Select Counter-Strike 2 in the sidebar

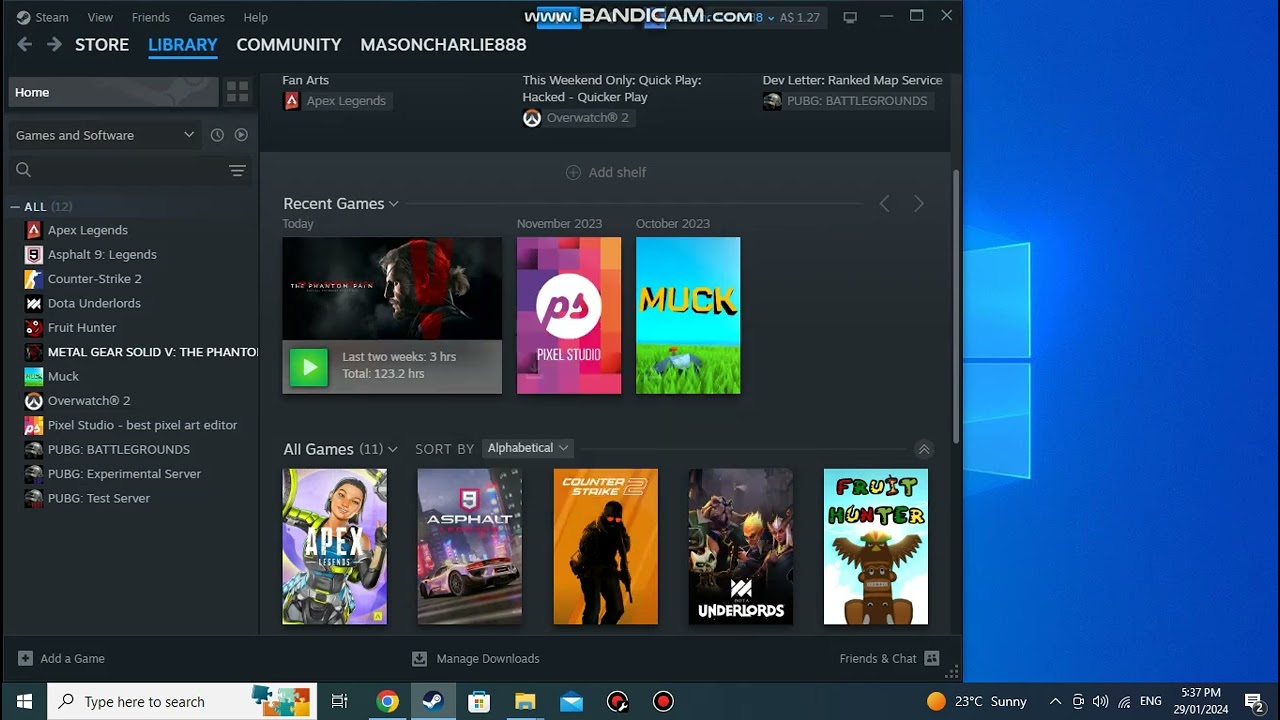(x=95, y=279)
